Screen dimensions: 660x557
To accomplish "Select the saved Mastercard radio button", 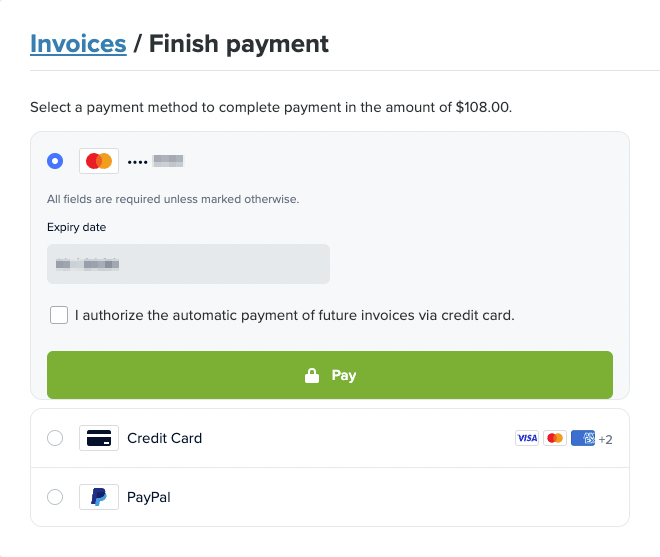I will 55,161.
